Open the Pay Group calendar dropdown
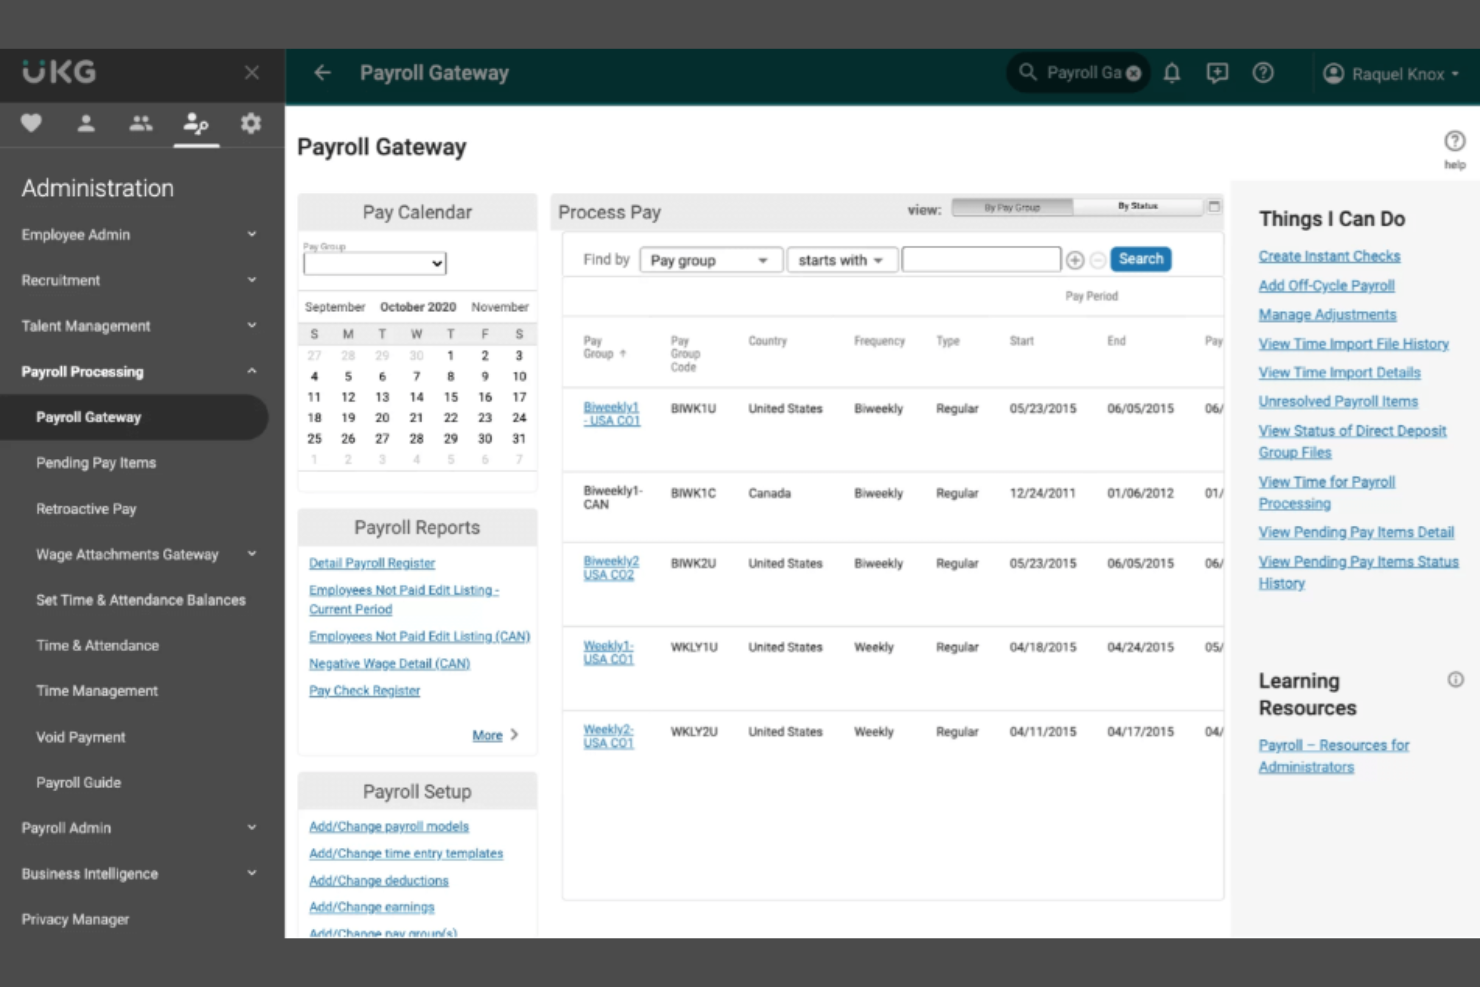Screen dimensions: 1480x987 375,263
